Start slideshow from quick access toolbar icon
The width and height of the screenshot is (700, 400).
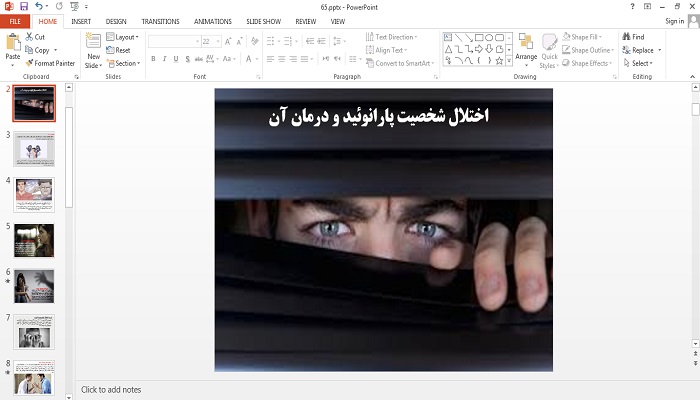tap(74, 6)
